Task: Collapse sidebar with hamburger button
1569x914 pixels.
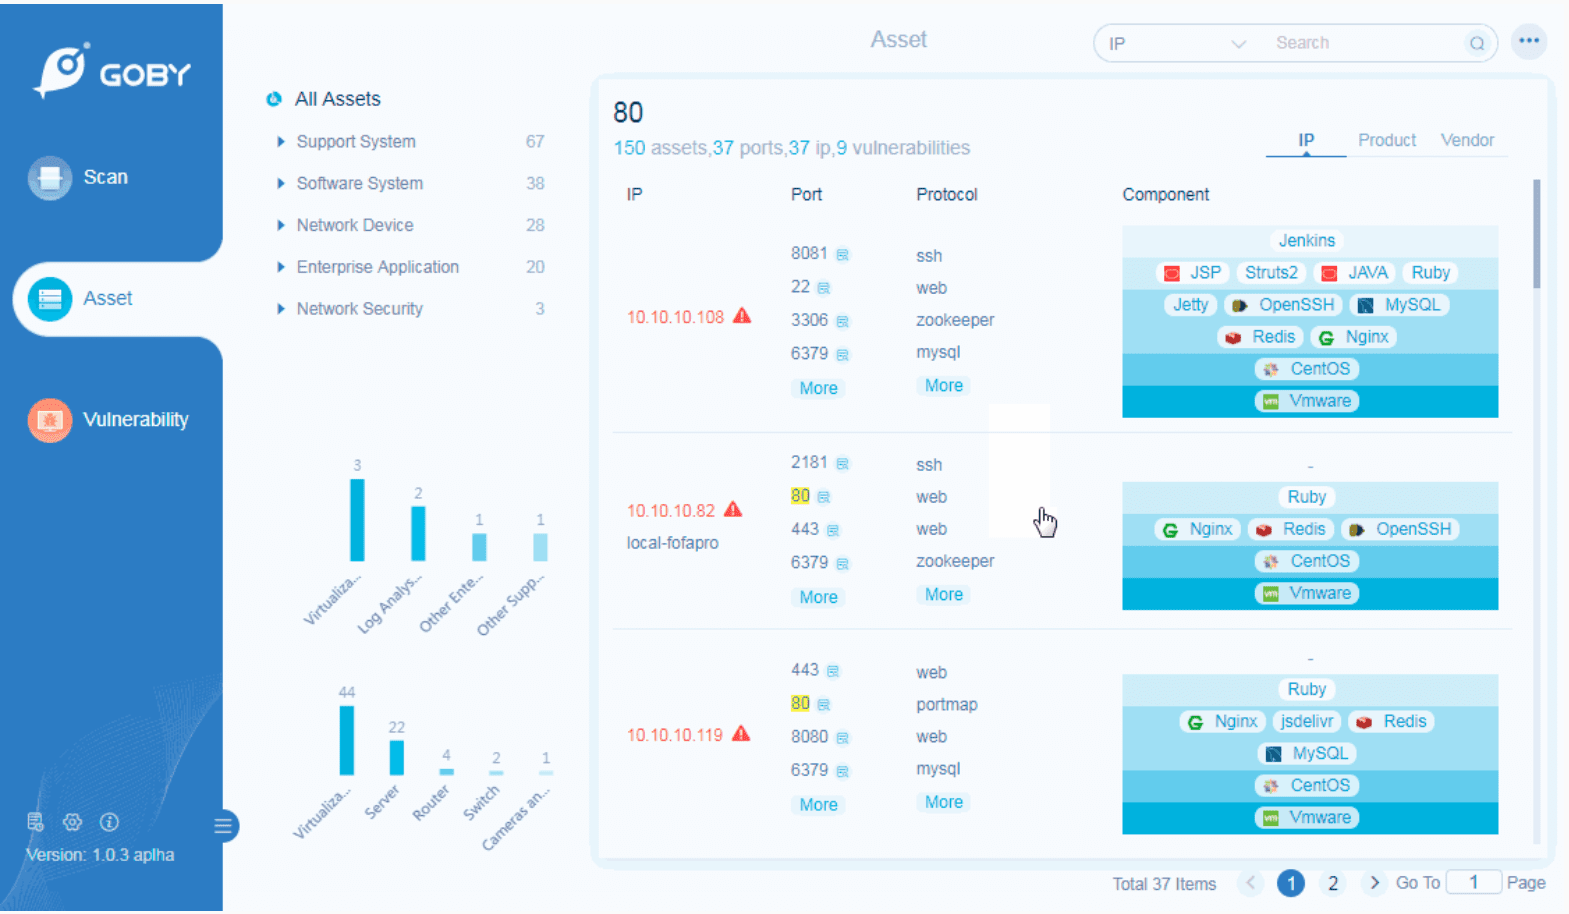Action: 223,826
